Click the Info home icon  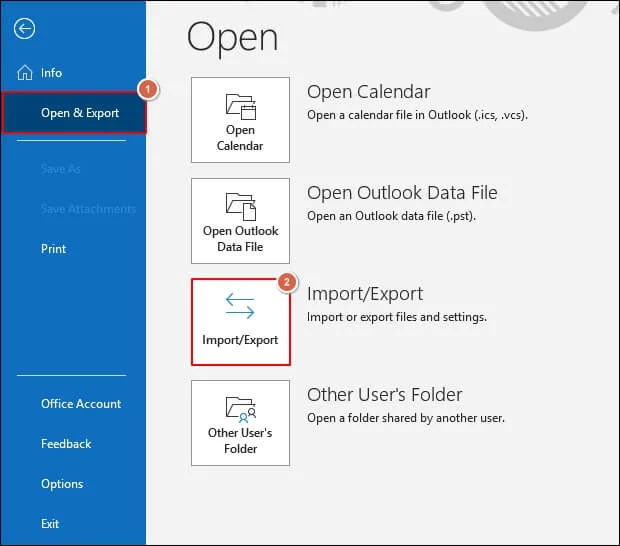[x=25, y=73]
